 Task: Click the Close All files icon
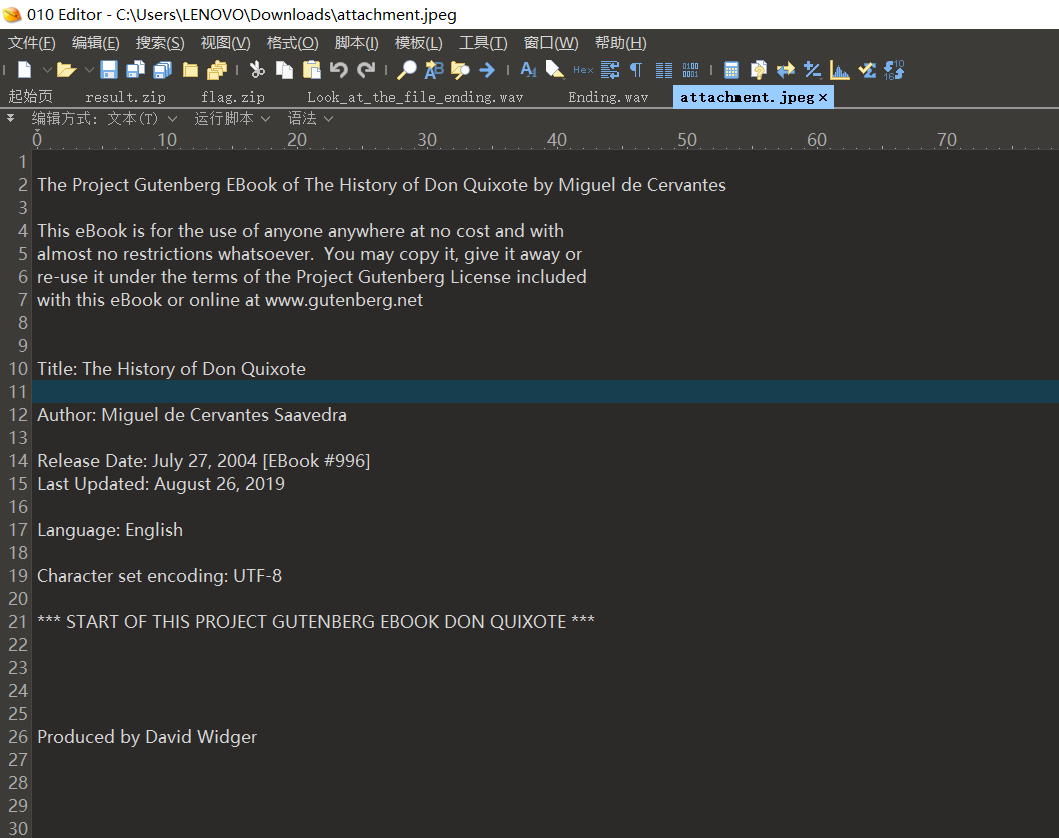coord(217,70)
